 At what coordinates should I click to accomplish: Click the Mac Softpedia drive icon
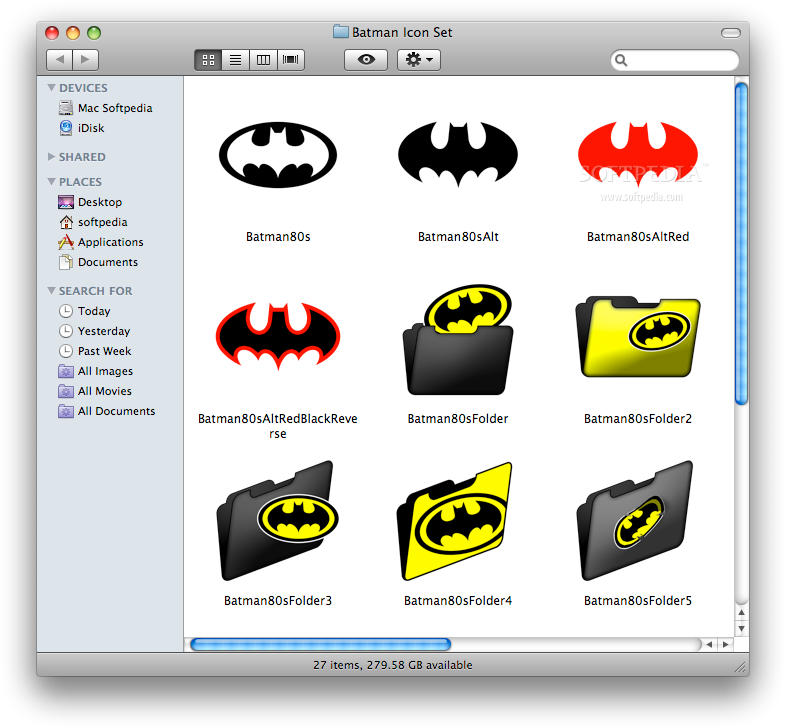(x=66, y=108)
